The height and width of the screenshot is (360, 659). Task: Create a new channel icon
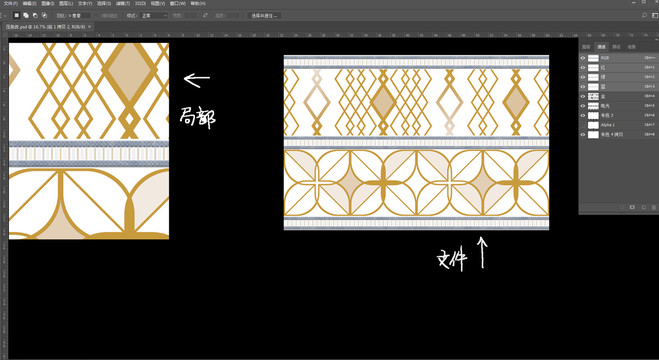[x=643, y=207]
